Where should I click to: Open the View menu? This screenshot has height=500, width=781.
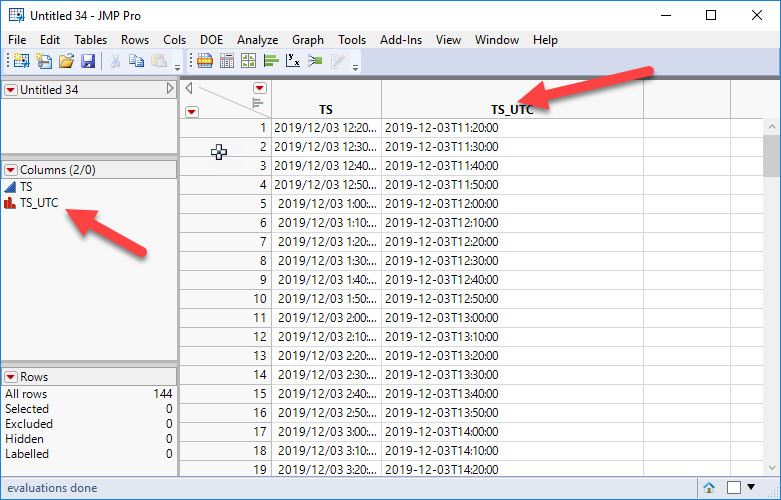(x=448, y=40)
